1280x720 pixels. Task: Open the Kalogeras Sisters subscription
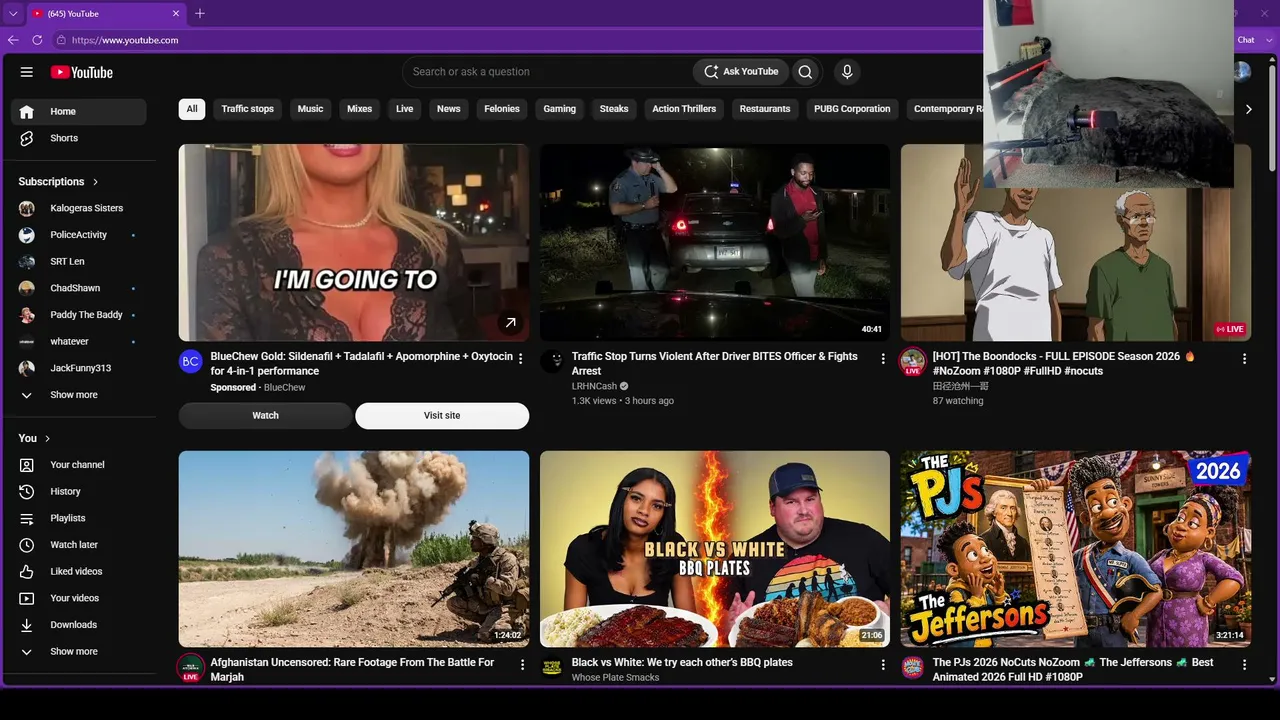(x=79, y=208)
